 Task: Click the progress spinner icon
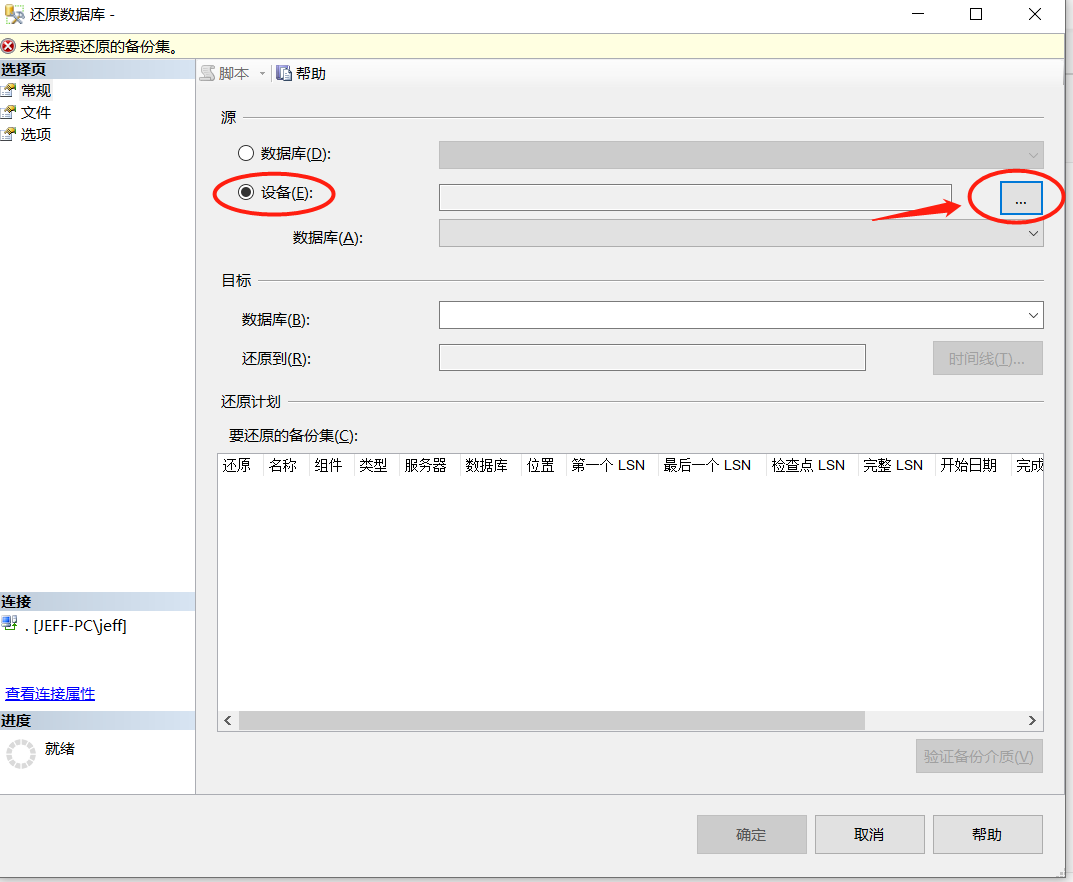pos(21,753)
